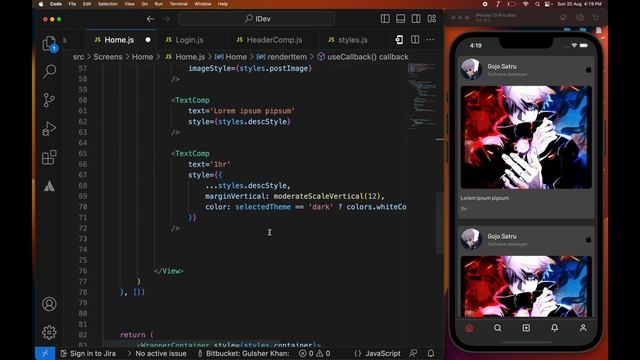Click Bitbucket: Gulsher Khan status item
The image size is (640, 360).
tap(243, 353)
